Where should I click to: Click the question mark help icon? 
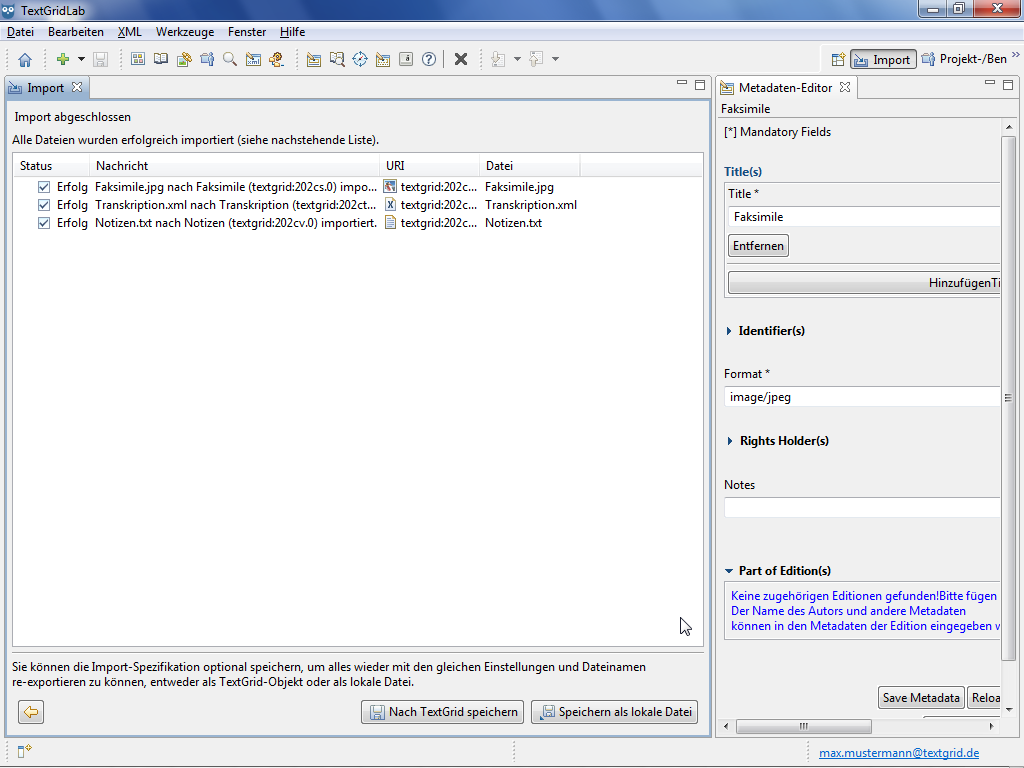click(429, 59)
